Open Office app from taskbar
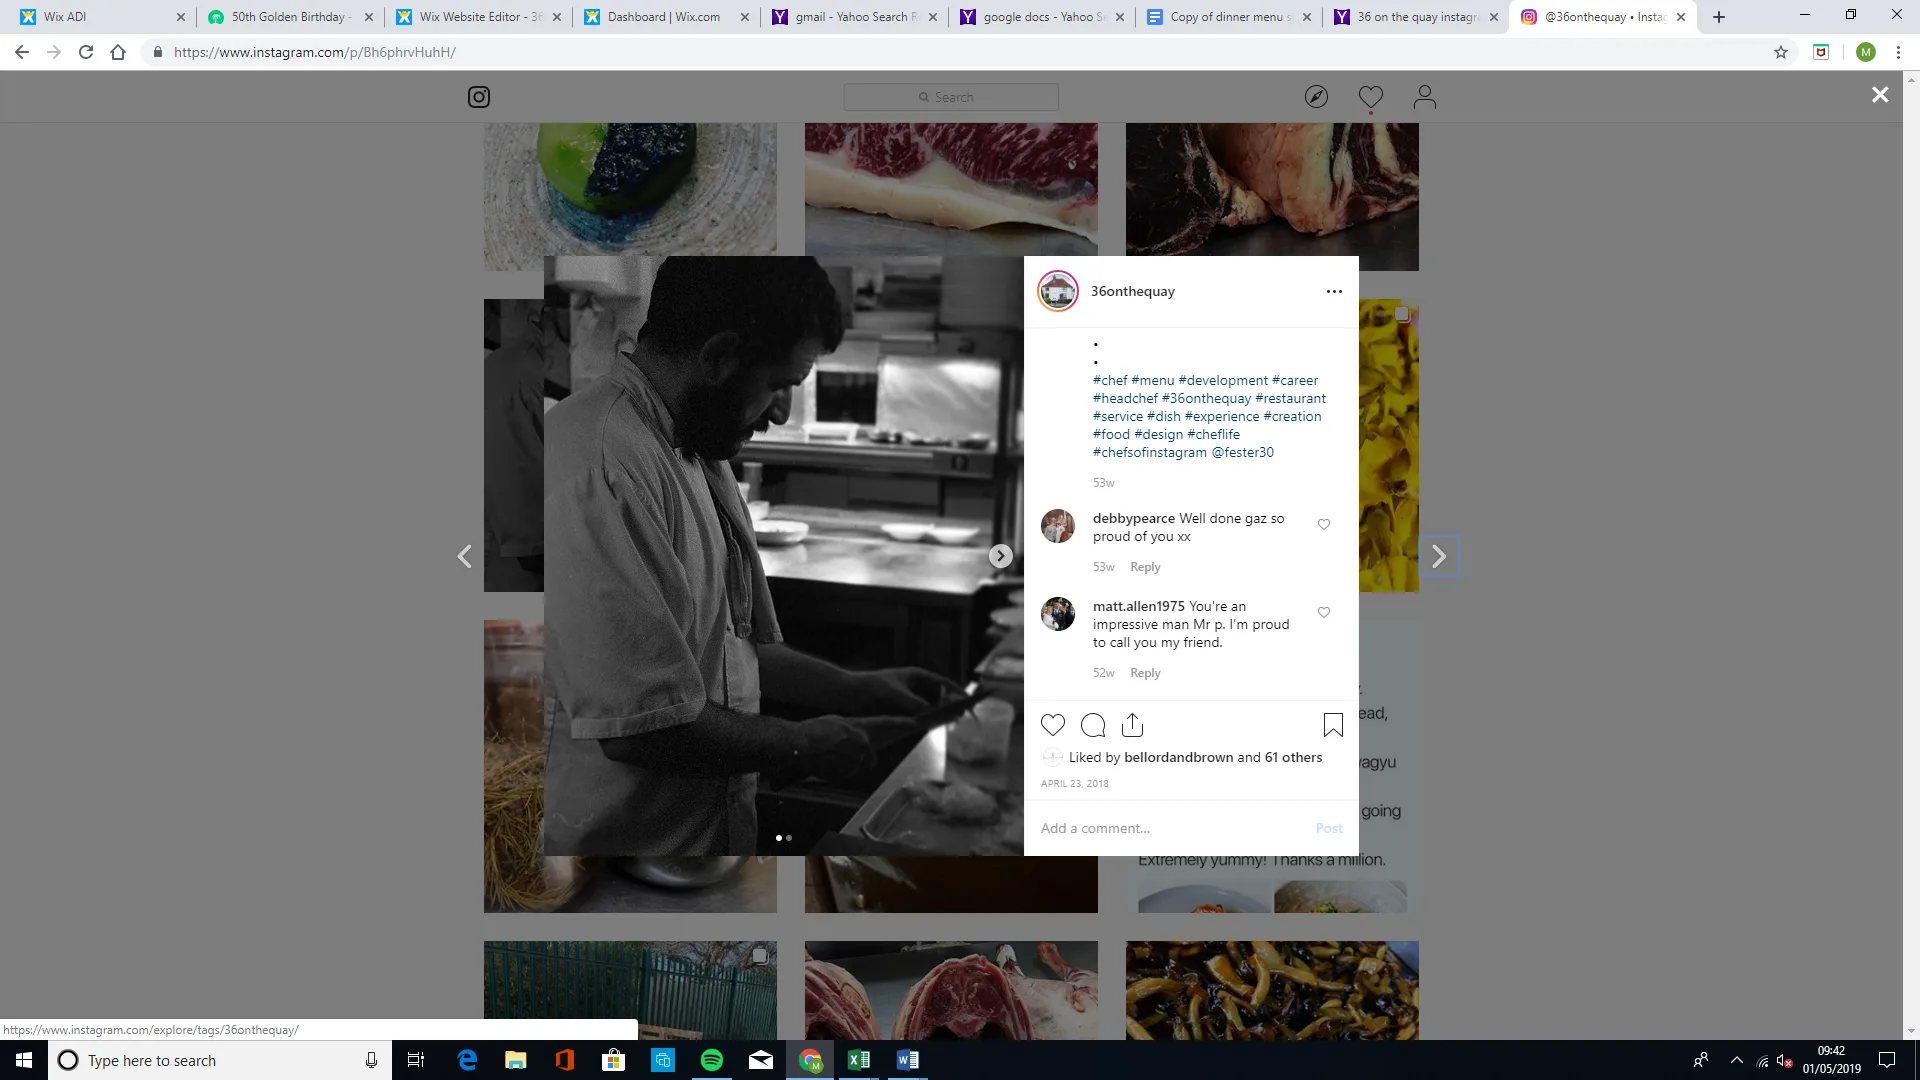Image resolution: width=1920 pixels, height=1080 pixels. coord(565,1060)
